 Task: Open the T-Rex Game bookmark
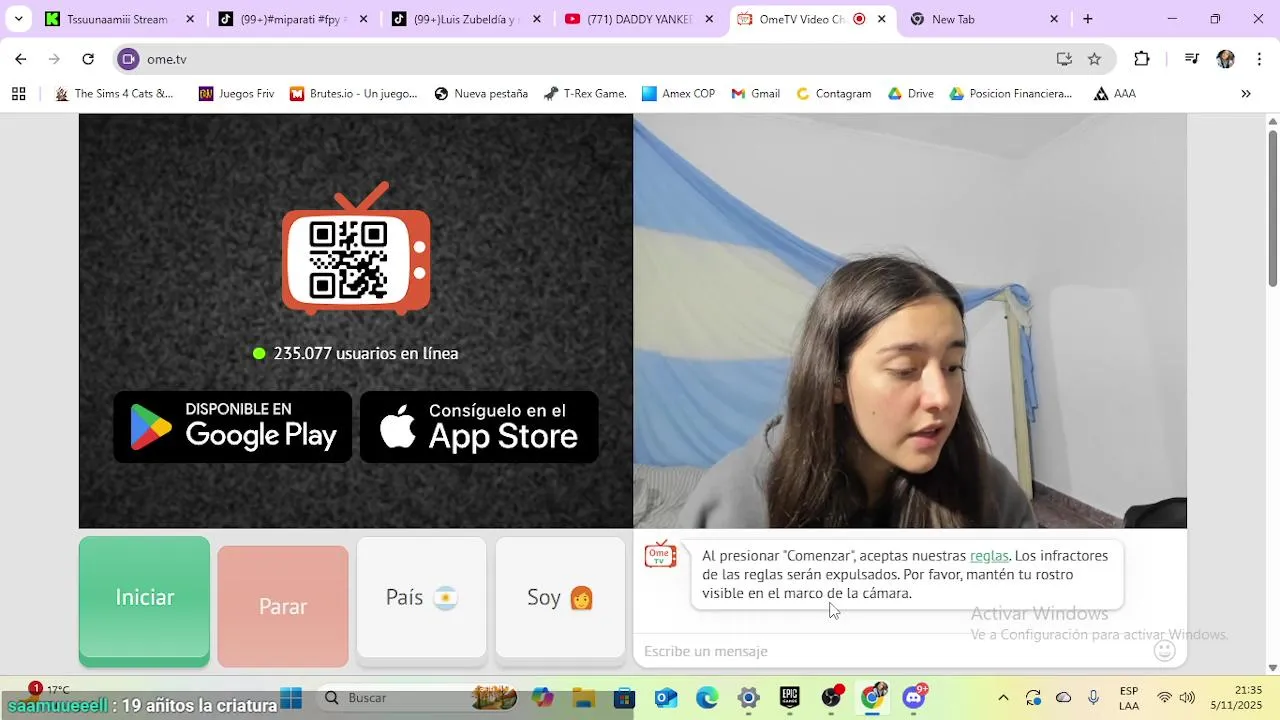point(585,94)
